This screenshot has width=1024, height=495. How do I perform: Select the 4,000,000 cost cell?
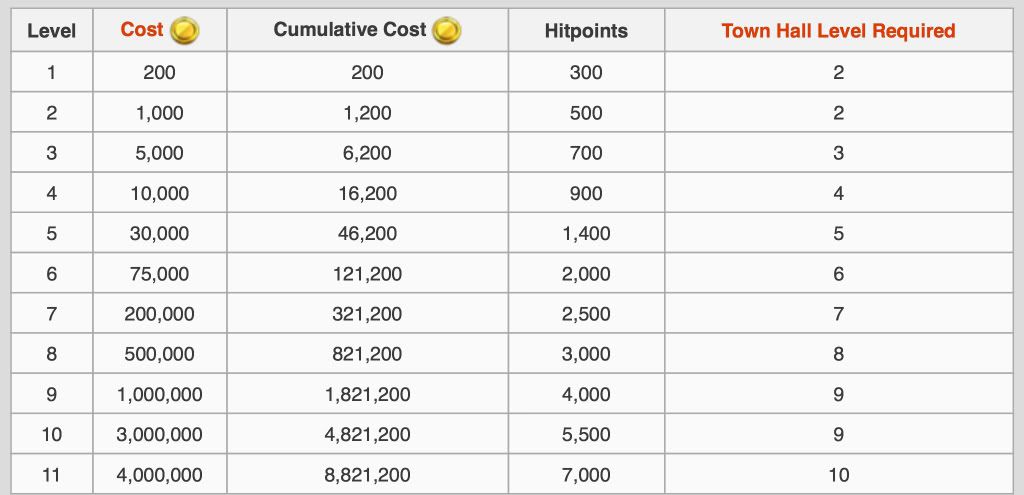[160, 475]
